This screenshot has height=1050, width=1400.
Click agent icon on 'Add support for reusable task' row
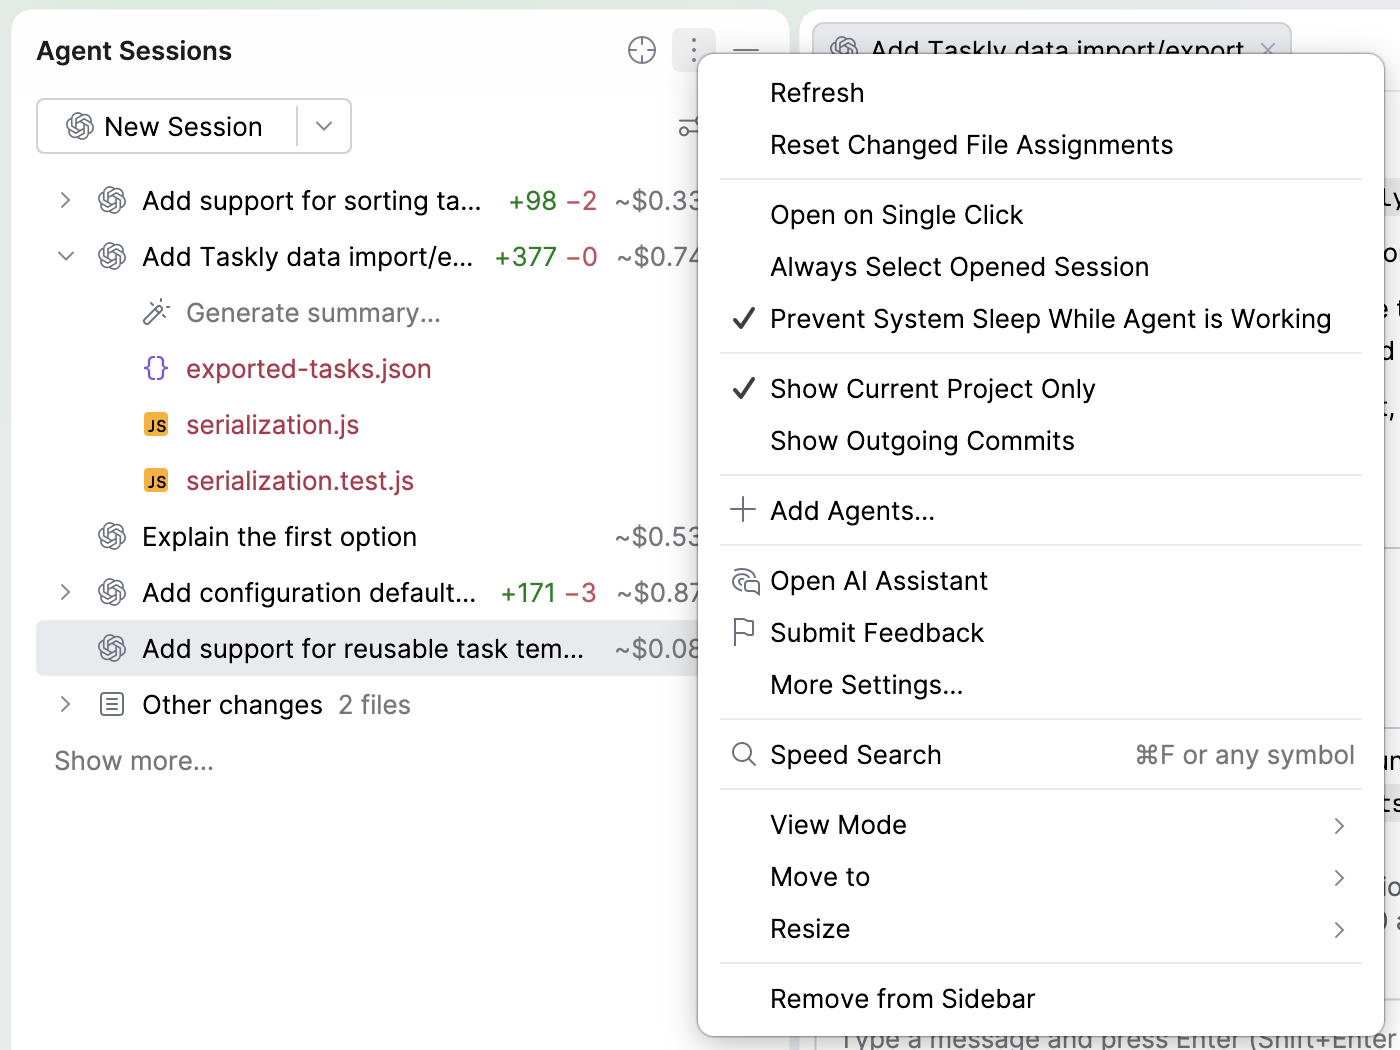tap(112, 649)
